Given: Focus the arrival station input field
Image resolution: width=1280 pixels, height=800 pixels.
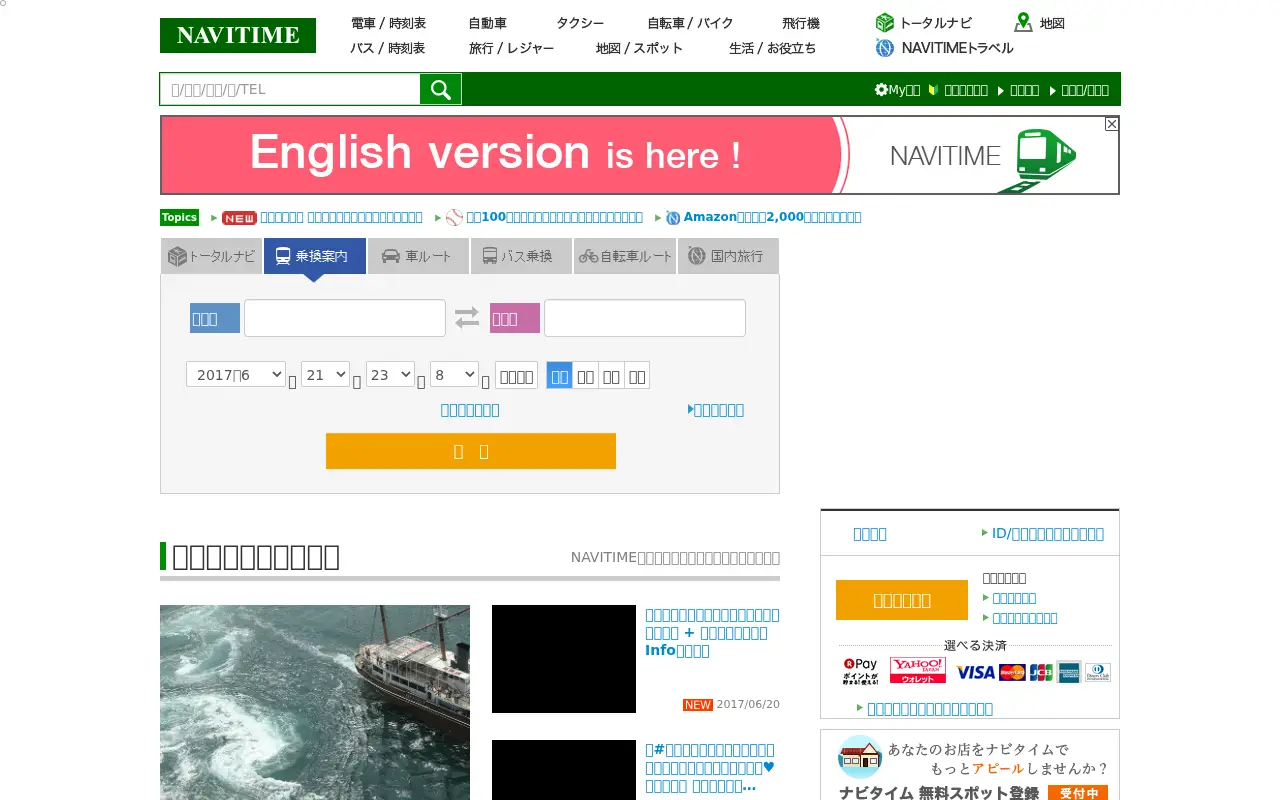Looking at the screenshot, I should tap(645, 318).
